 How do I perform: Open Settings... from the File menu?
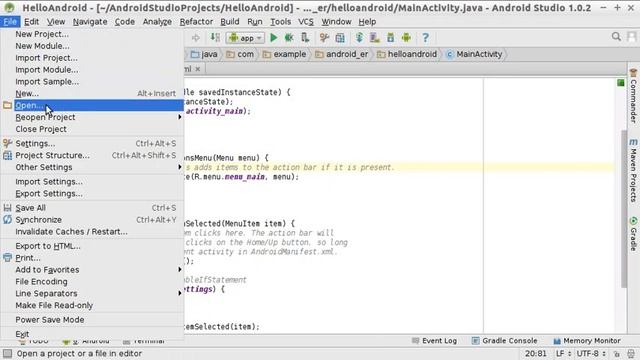92,144
